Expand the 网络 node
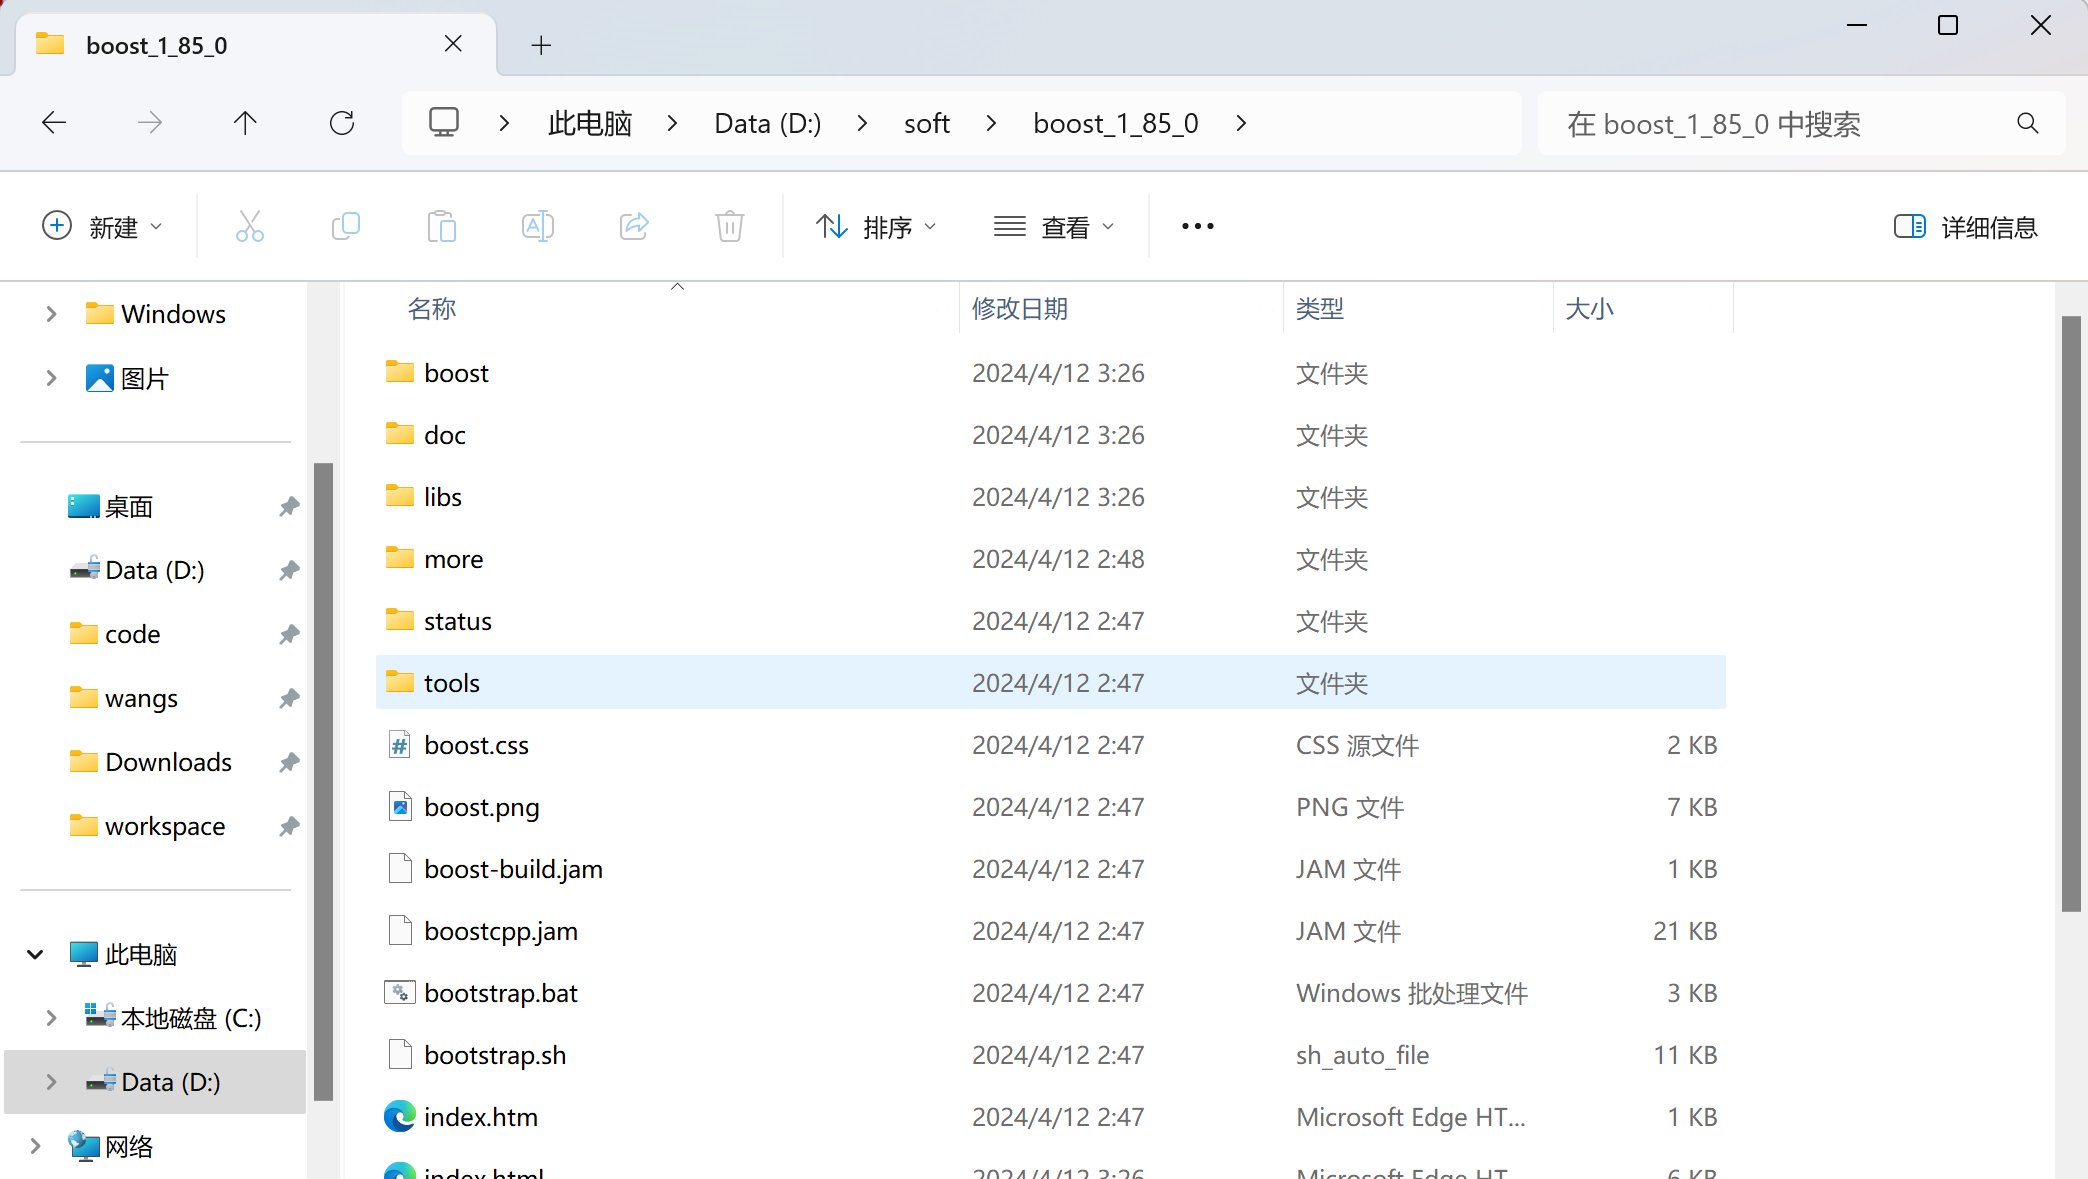This screenshot has width=2088, height=1179. (x=35, y=1146)
